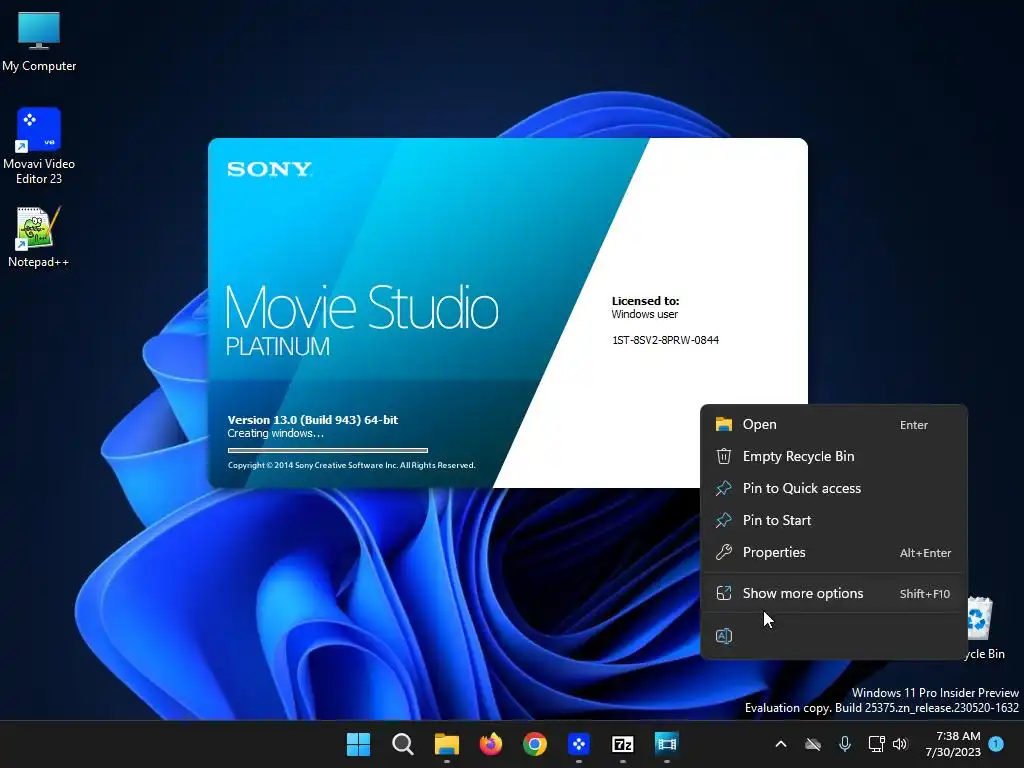This screenshot has height=768, width=1024.
Task: Open the notification bell badge
Action: 996,744
